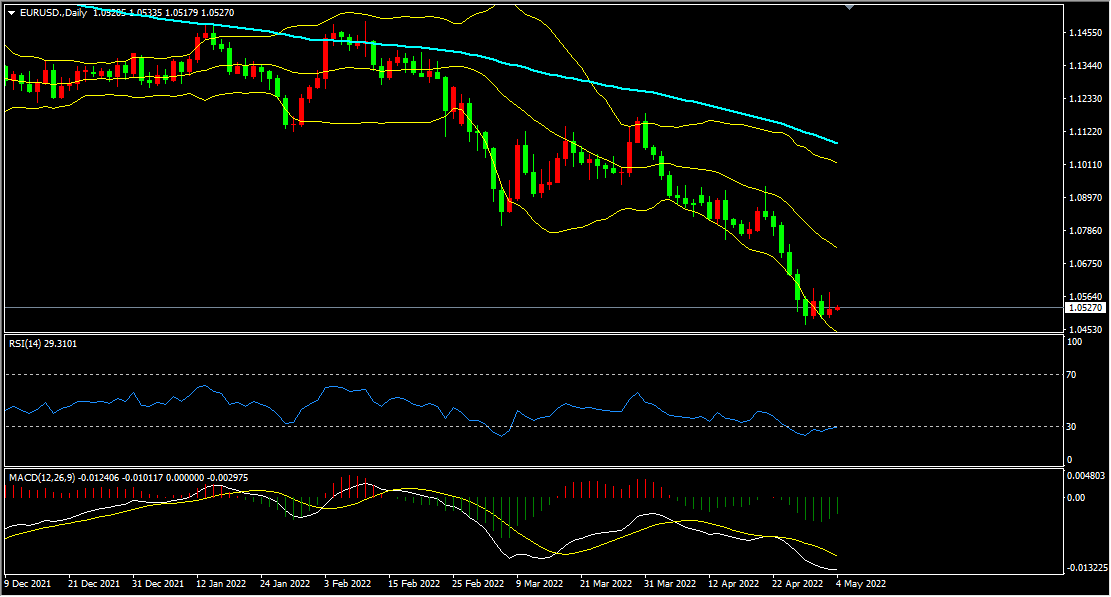1111x597 pixels.
Task: Click the chart shift triangle marker at the top
Action: coord(850,7)
